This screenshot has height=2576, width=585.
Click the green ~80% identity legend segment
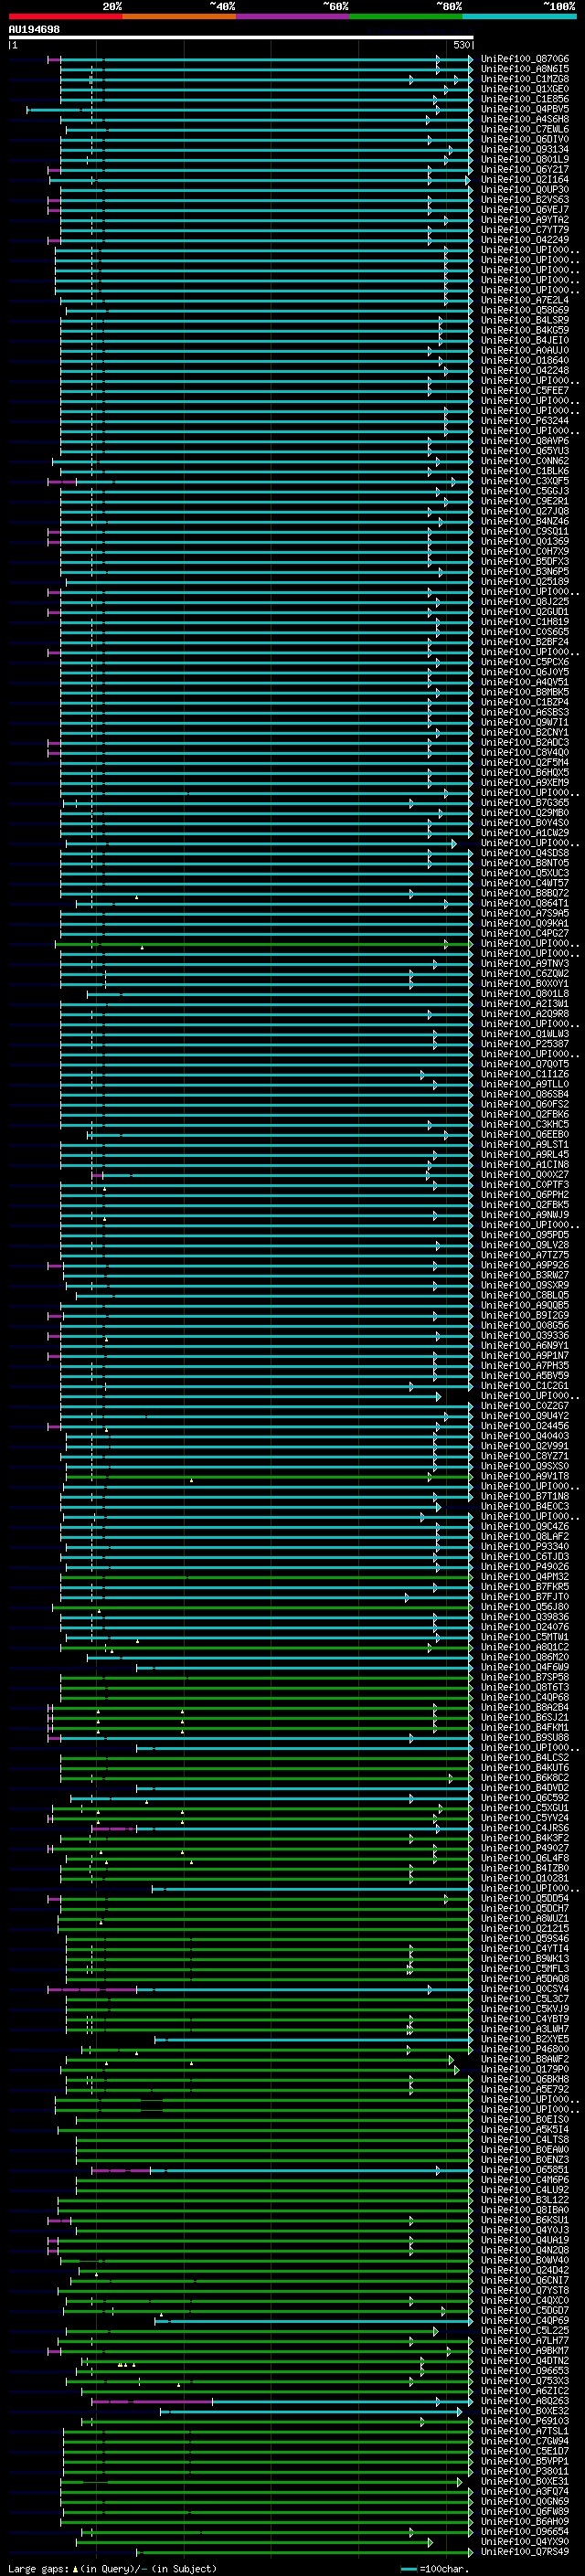[406, 16]
